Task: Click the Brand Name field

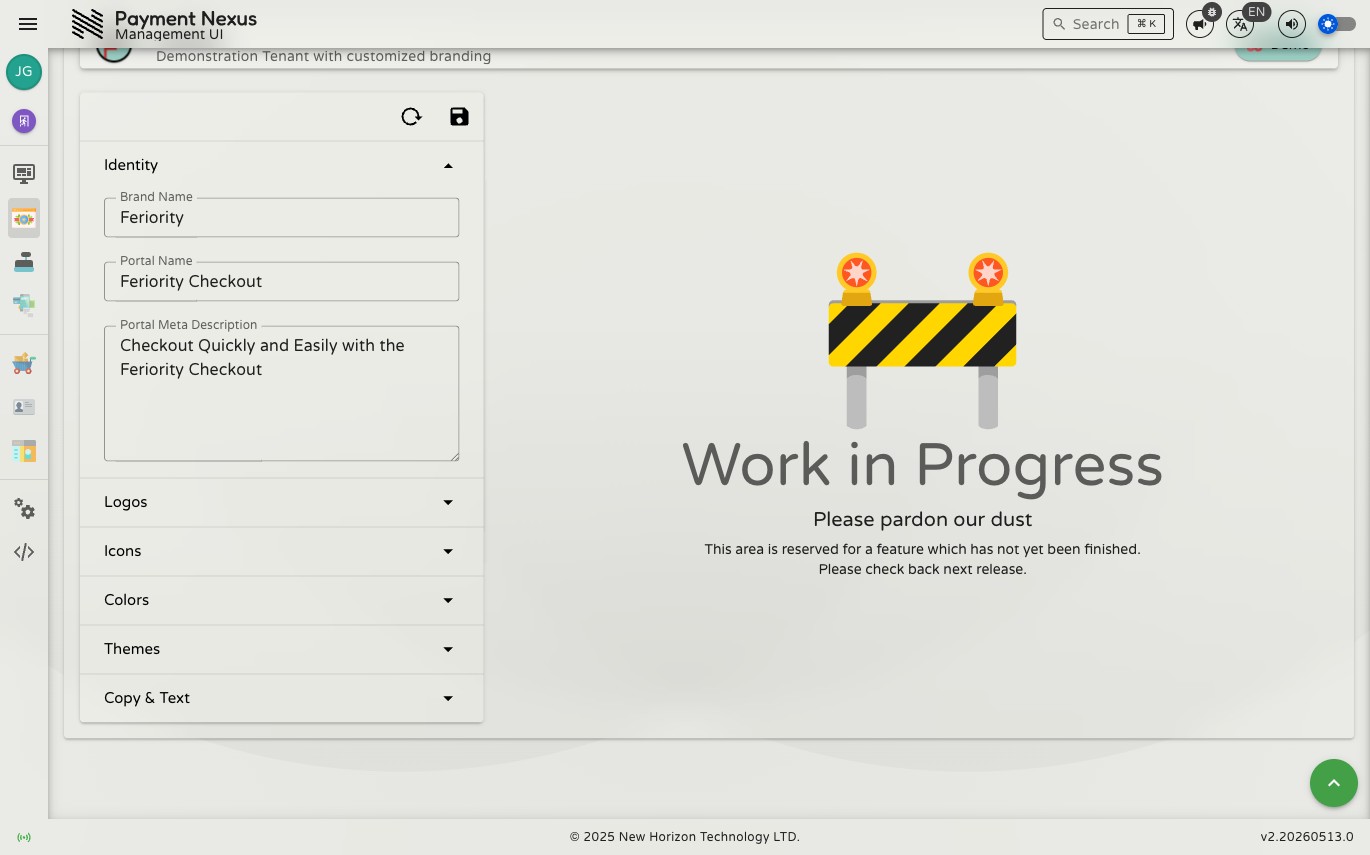Action: coord(281,217)
